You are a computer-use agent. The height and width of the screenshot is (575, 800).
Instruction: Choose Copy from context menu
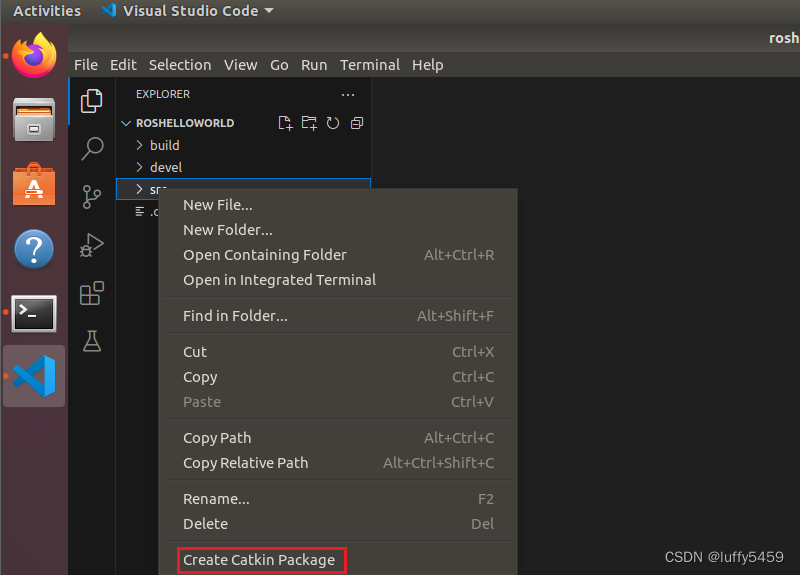(338, 377)
